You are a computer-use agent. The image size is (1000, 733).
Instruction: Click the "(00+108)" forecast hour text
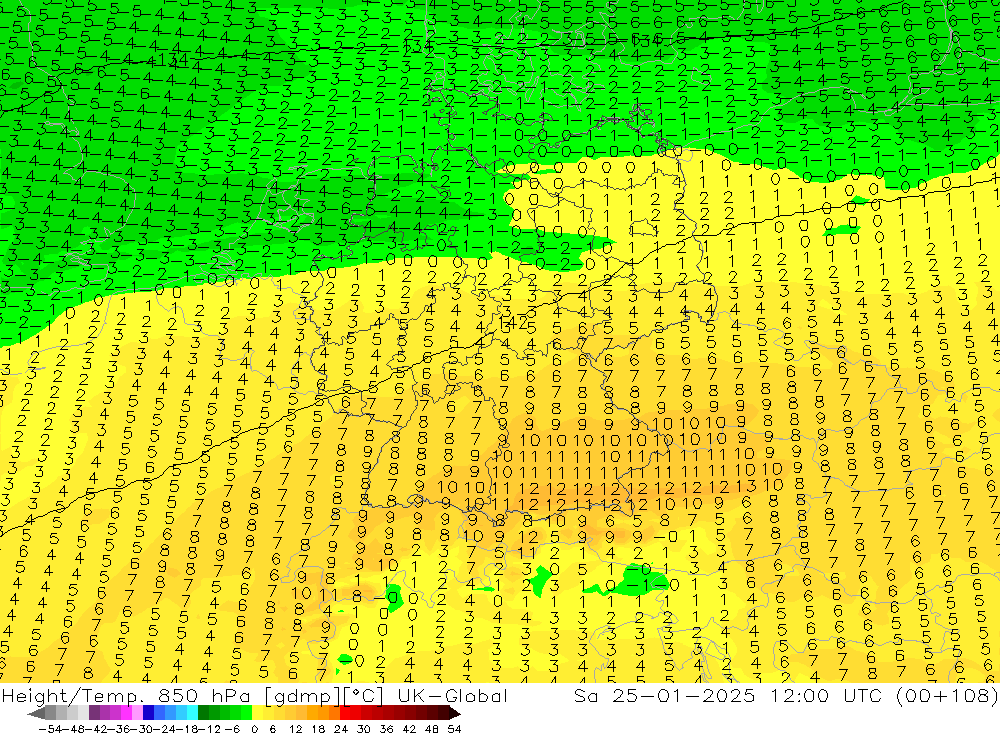[947, 695]
